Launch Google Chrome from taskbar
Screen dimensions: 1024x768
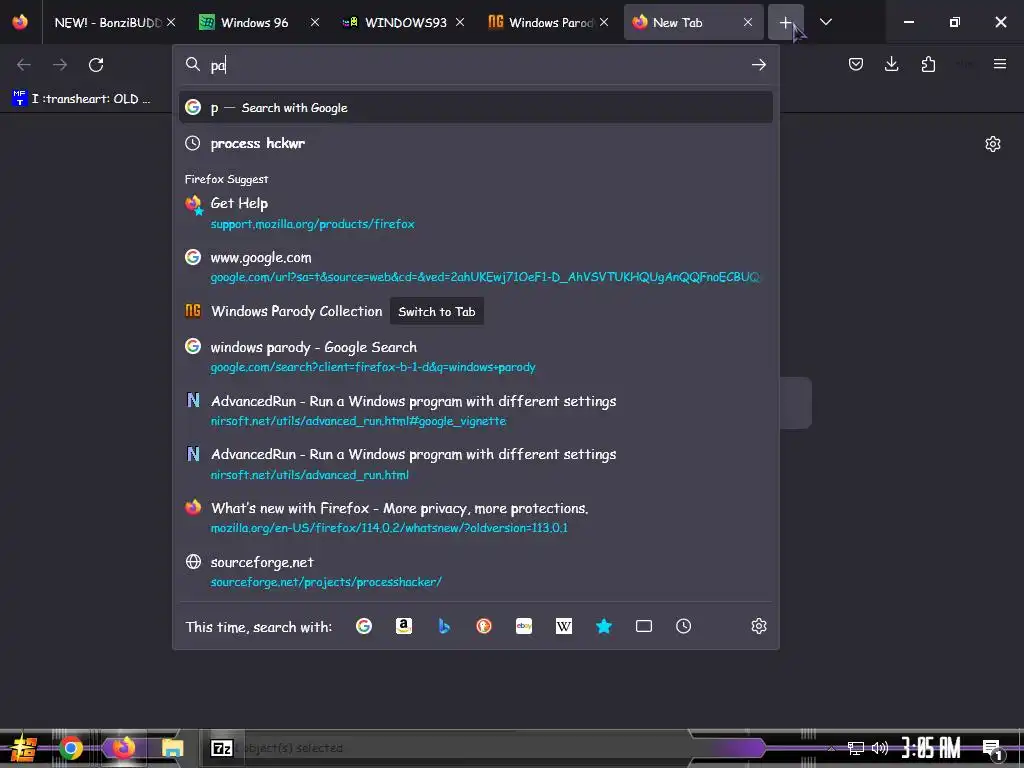[71, 748]
